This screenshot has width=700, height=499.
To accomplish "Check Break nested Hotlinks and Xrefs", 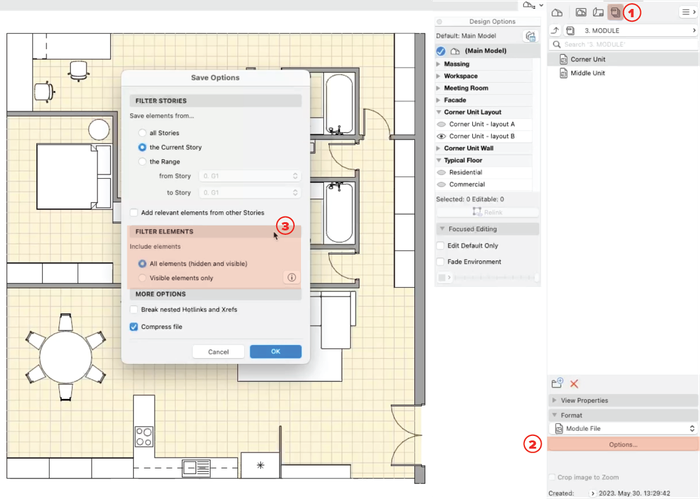I will point(133,309).
